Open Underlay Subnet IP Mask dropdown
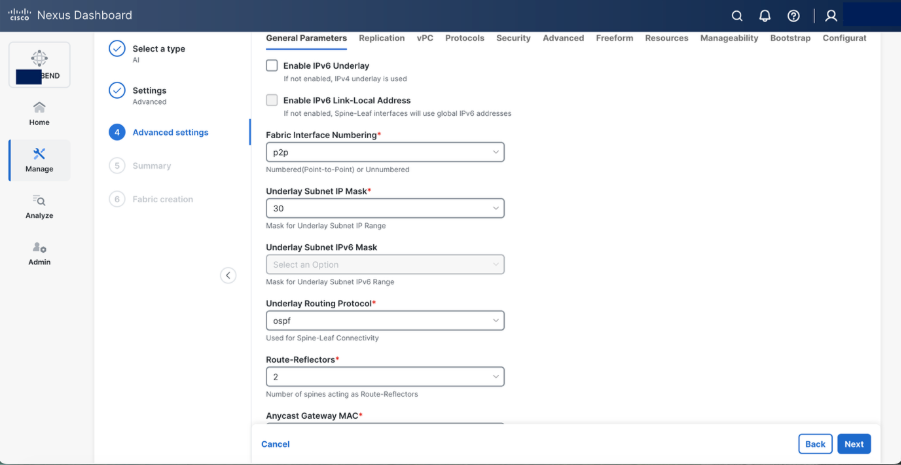The width and height of the screenshot is (901, 465). point(385,208)
